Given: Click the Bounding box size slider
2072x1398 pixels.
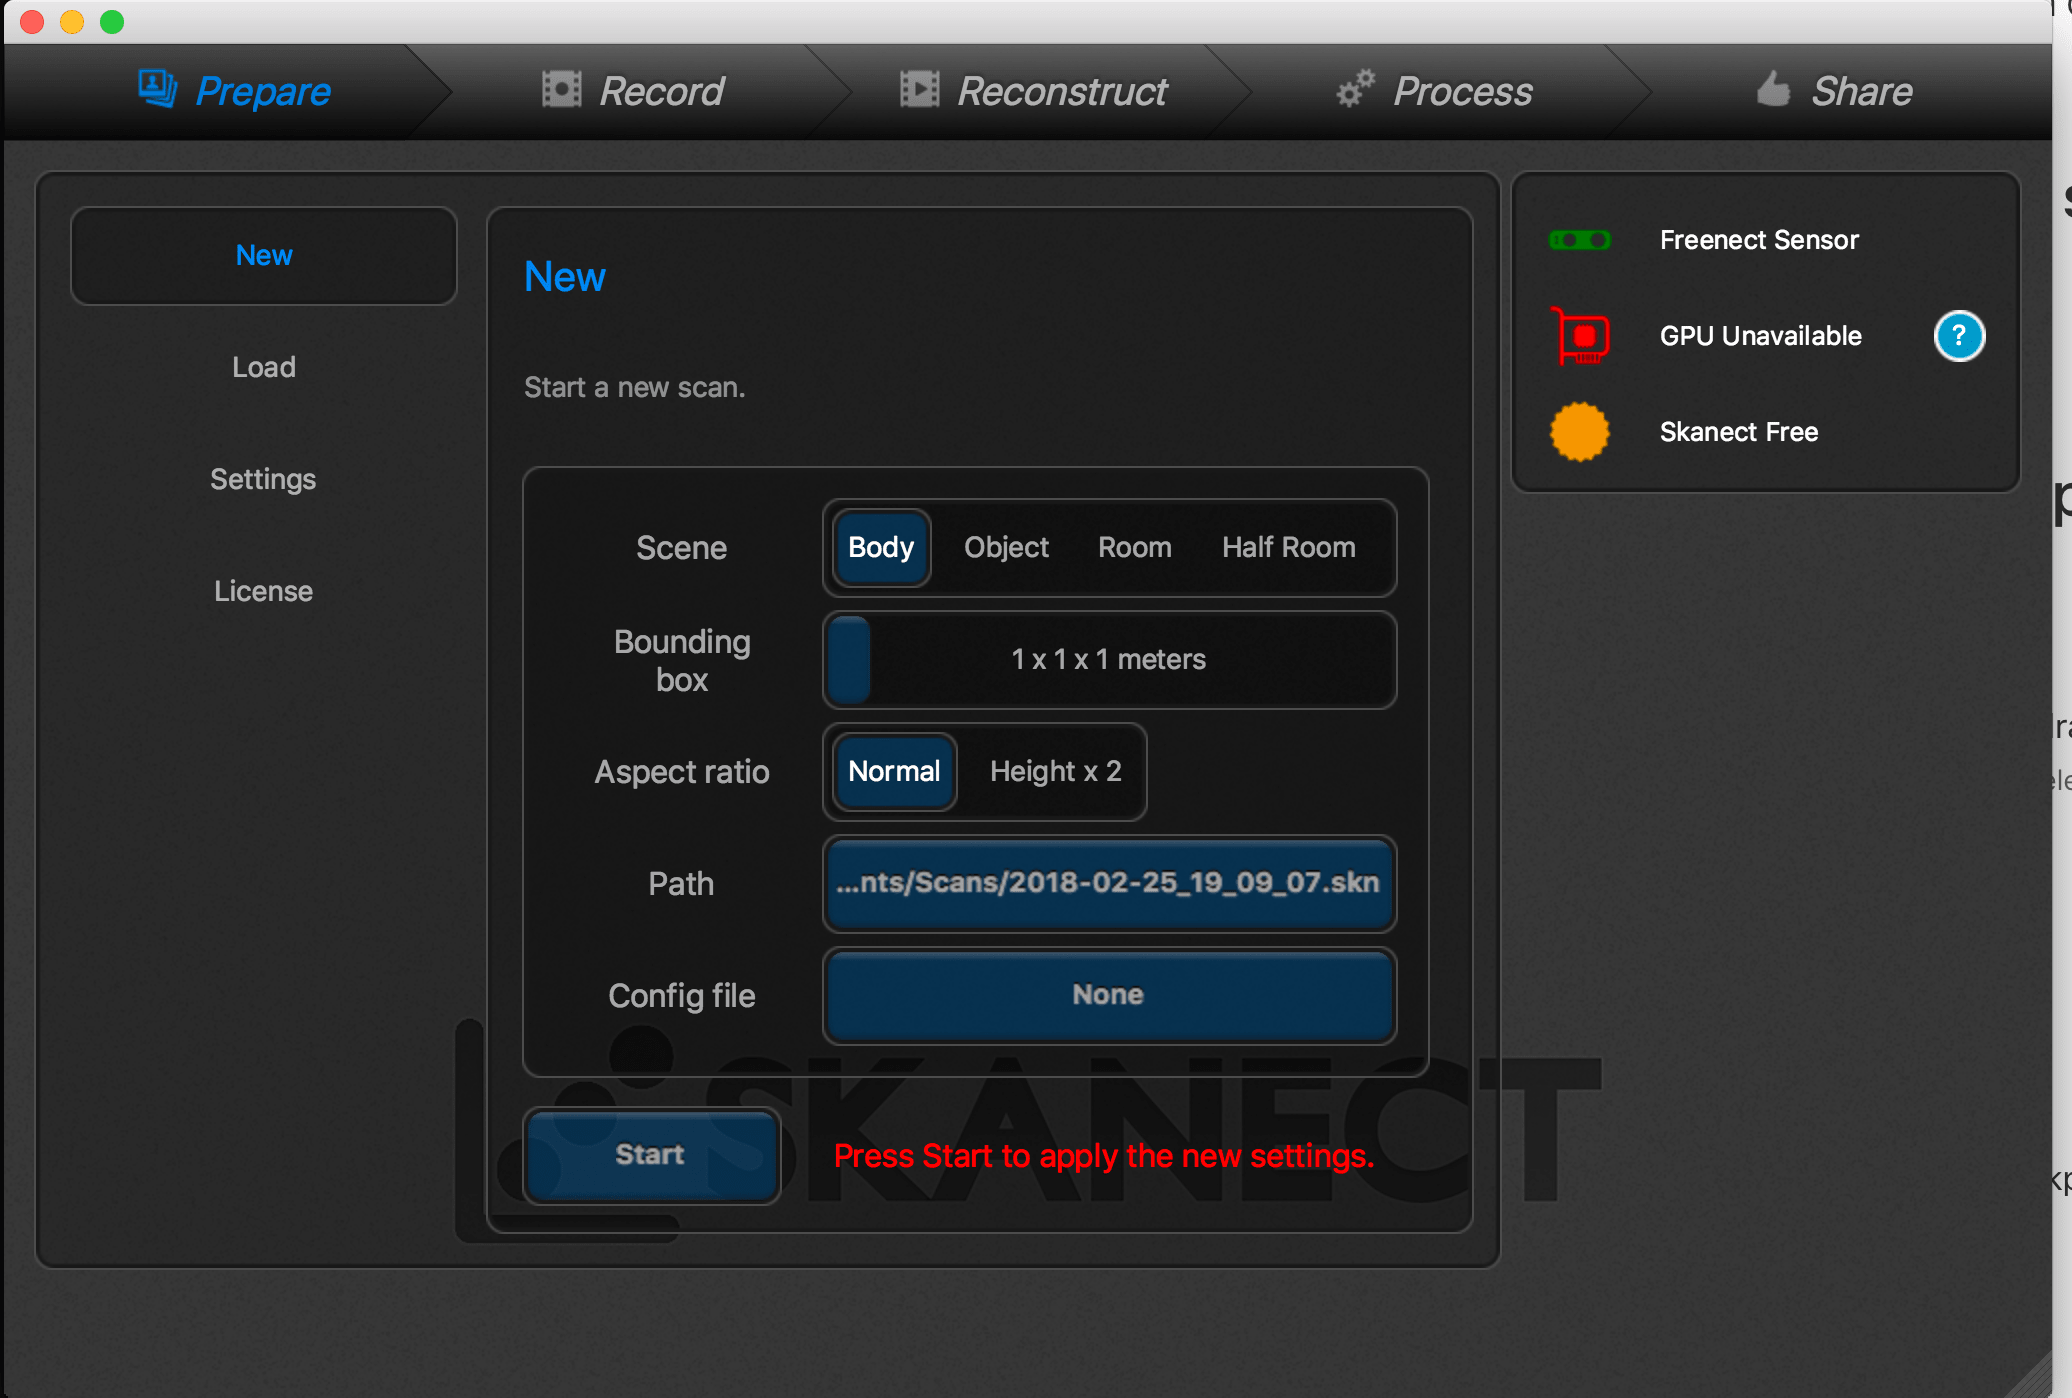Looking at the screenshot, I should coord(1109,660).
